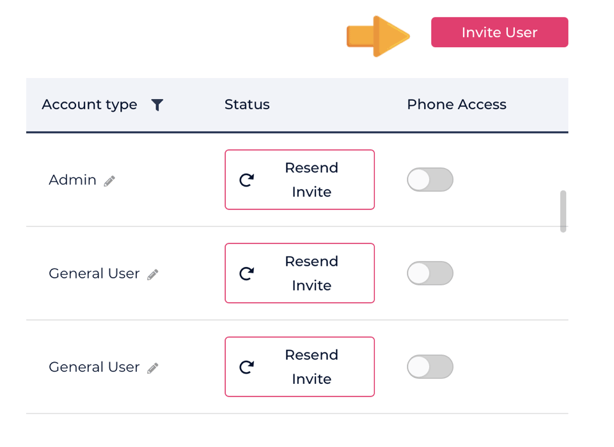Resend invite to the Admin user

point(300,180)
